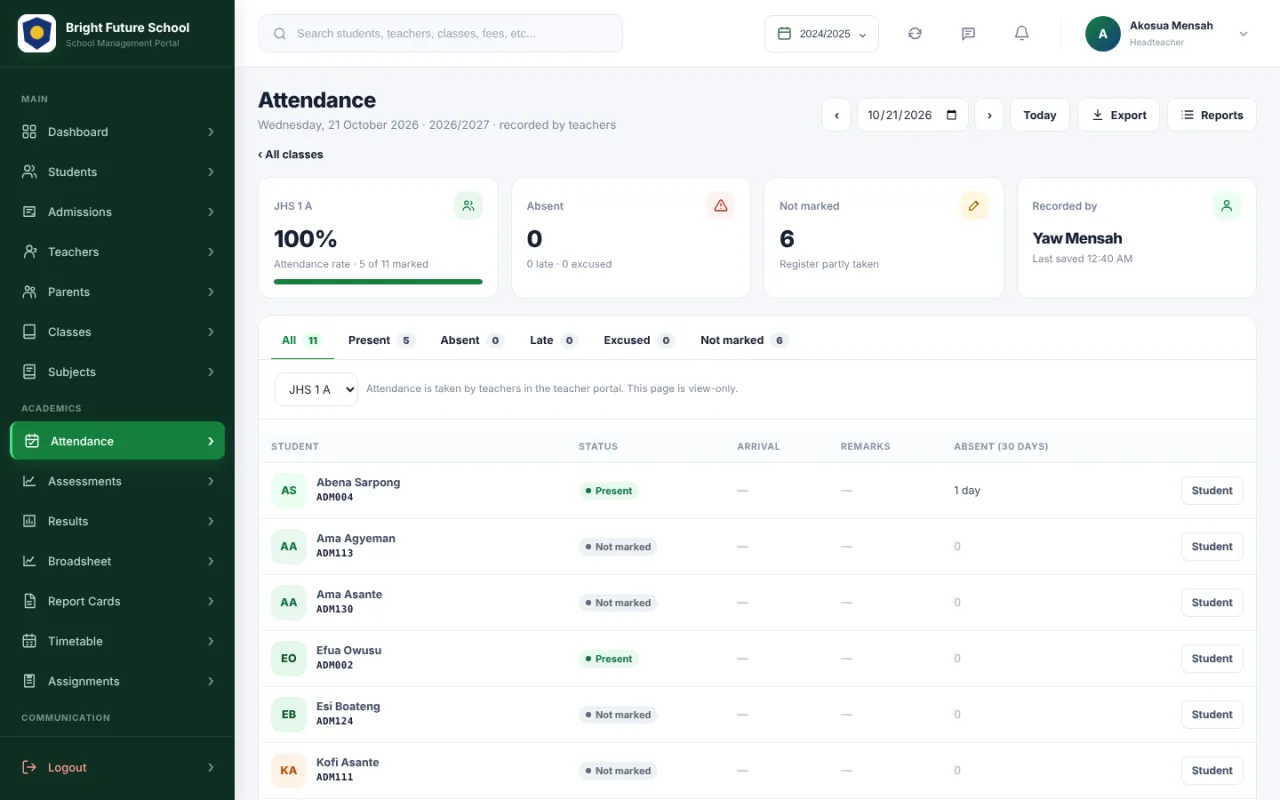
Task: Click the pencil icon on Not marked card
Action: [x=973, y=206]
